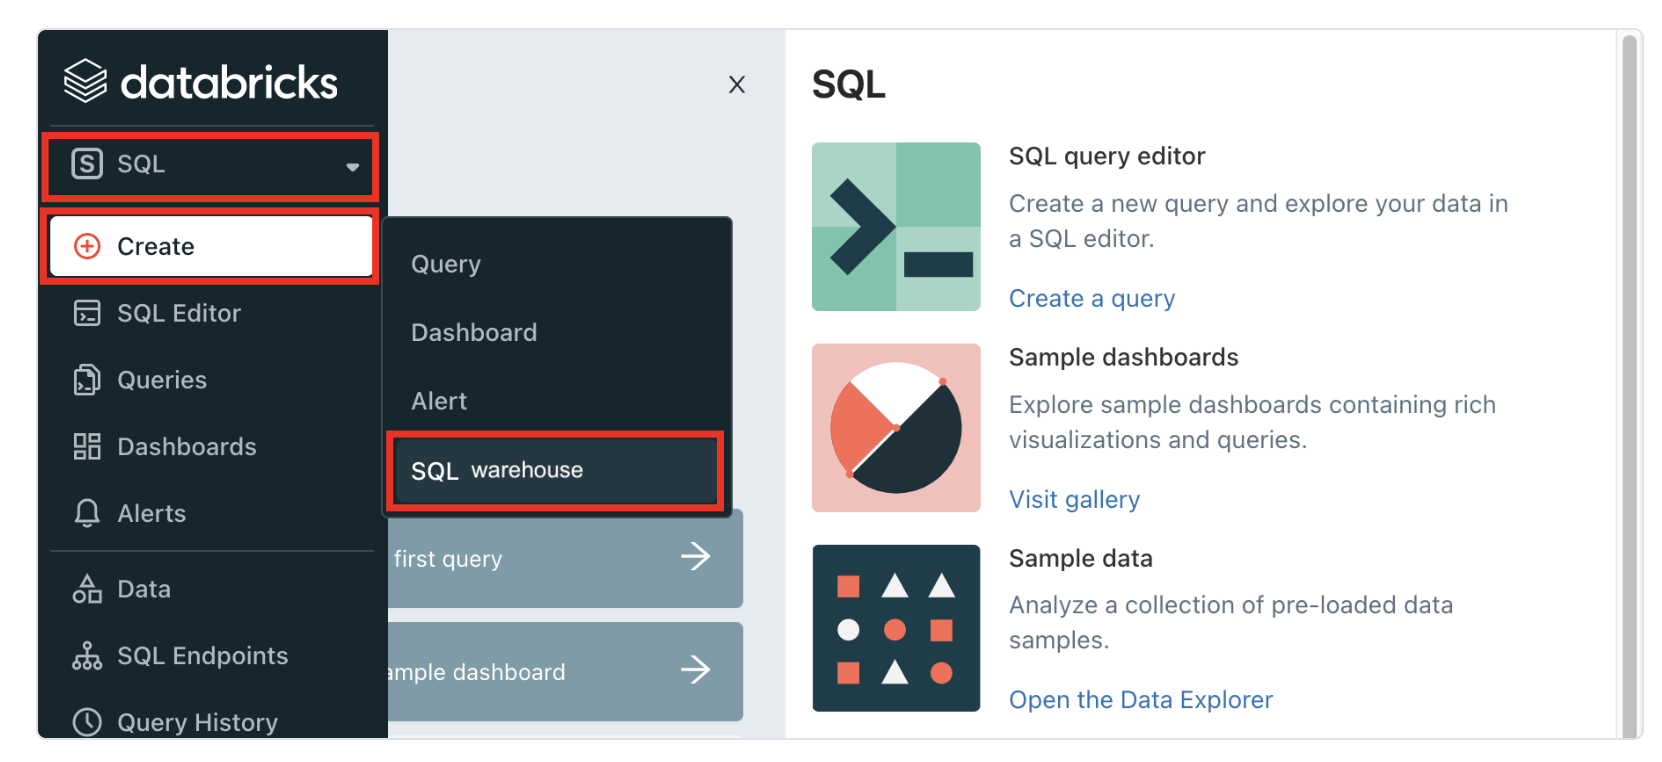The width and height of the screenshot is (1662, 762).
Task: Open the Data Explorer link
Action: pos(1141,700)
